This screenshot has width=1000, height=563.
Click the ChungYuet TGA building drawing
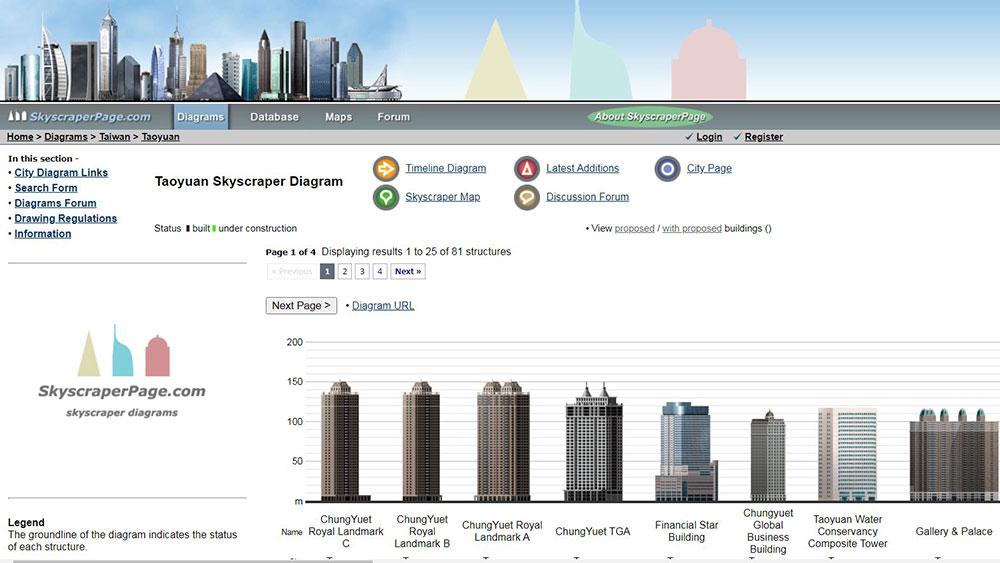point(594,442)
